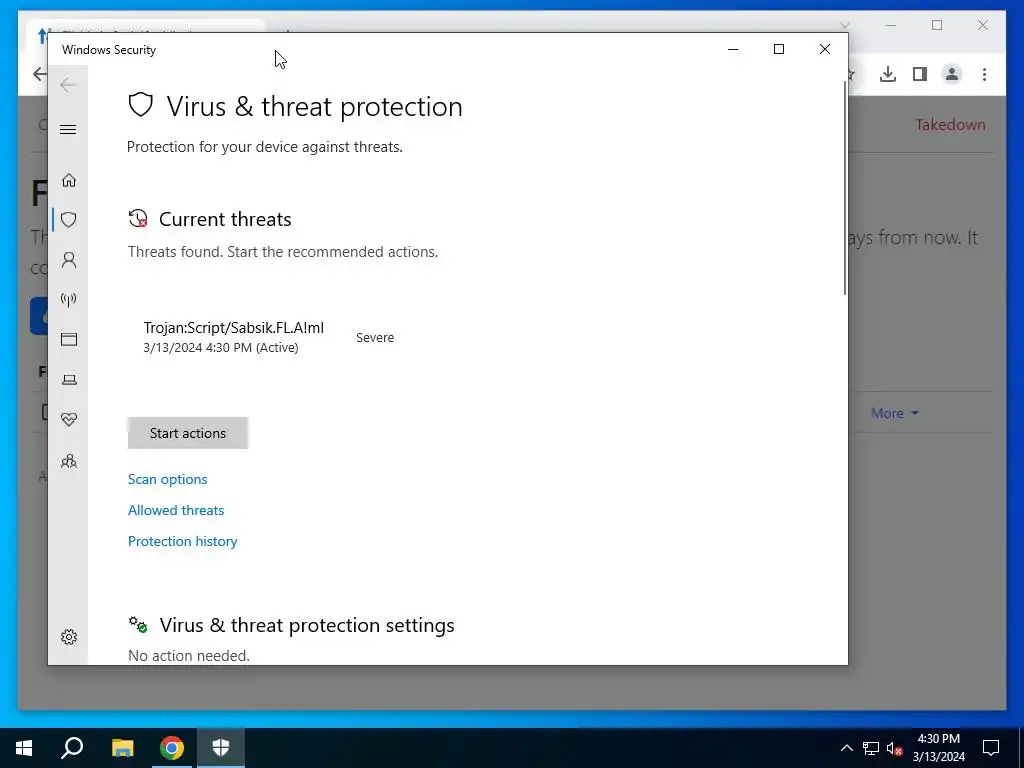
Task: Click Takedown link in browser page
Action: coord(950,124)
